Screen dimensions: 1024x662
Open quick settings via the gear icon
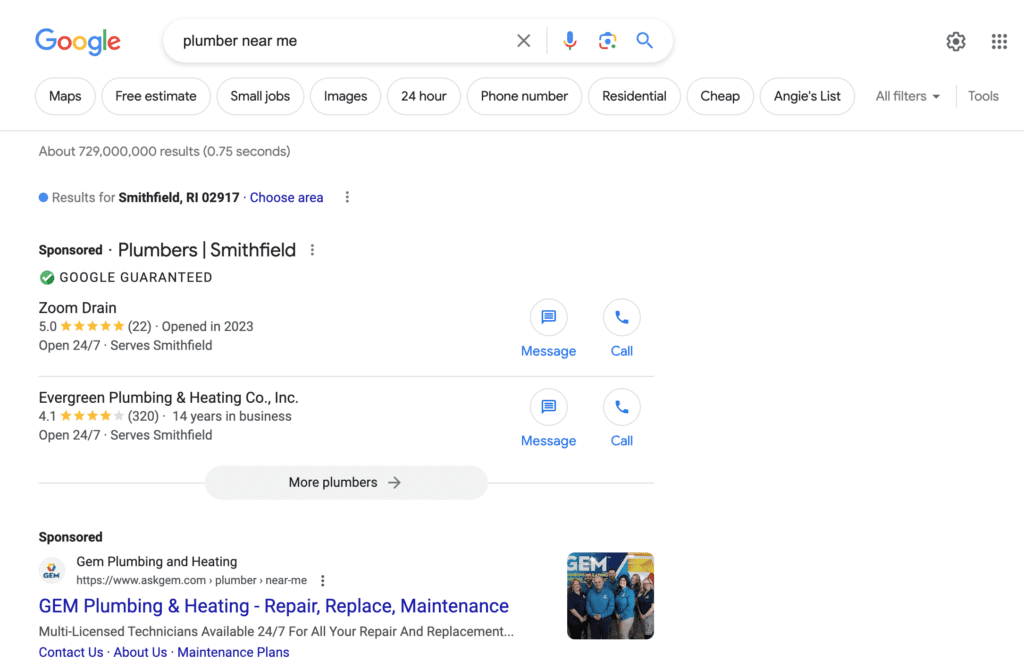(x=955, y=41)
